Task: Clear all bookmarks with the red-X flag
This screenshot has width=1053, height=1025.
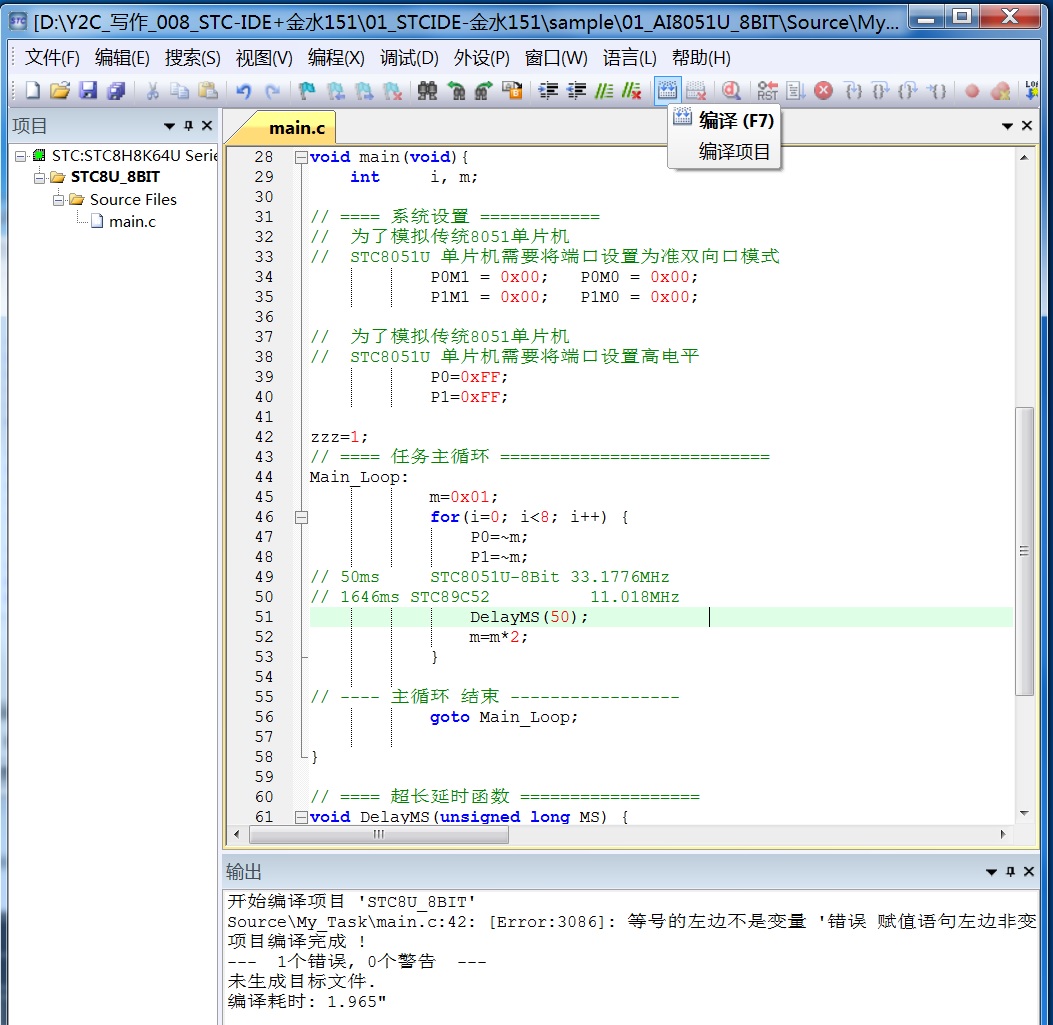Action: pyautogui.click(x=392, y=90)
